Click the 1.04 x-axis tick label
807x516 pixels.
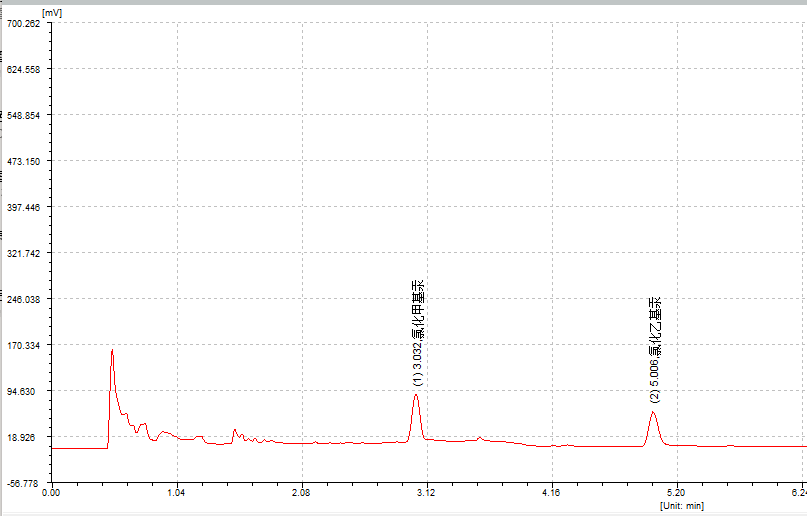(176, 493)
